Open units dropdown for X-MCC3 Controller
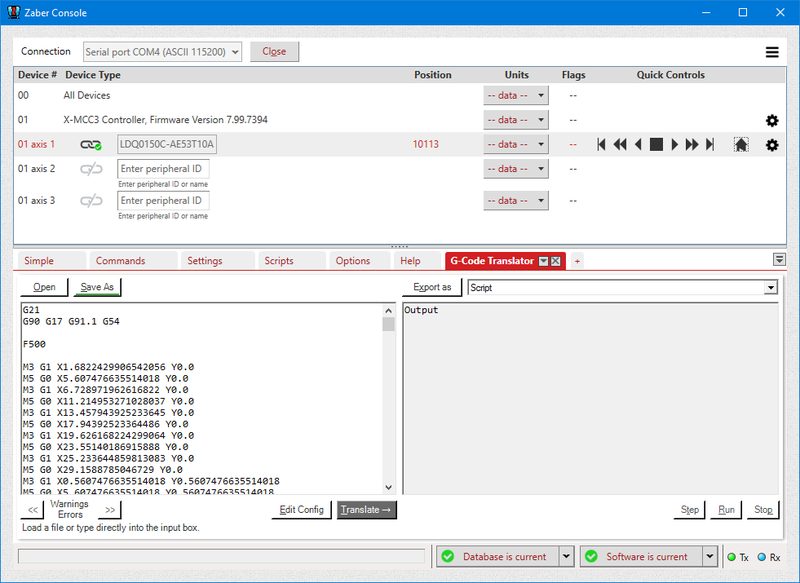The image size is (800, 583). click(x=516, y=120)
